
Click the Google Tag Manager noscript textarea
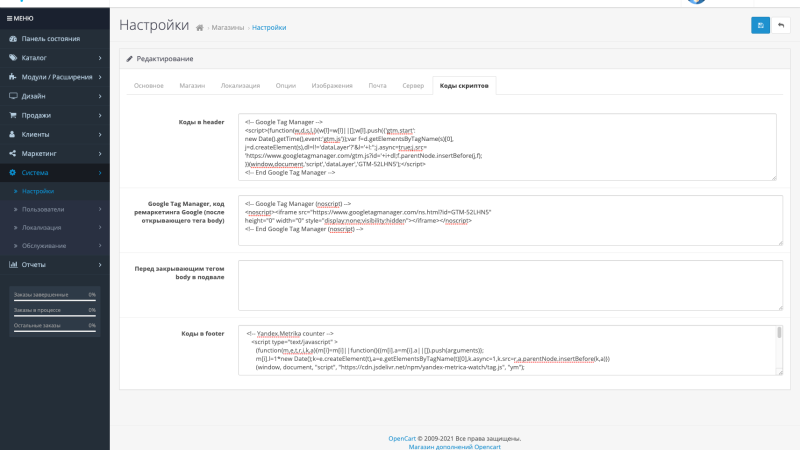point(510,220)
